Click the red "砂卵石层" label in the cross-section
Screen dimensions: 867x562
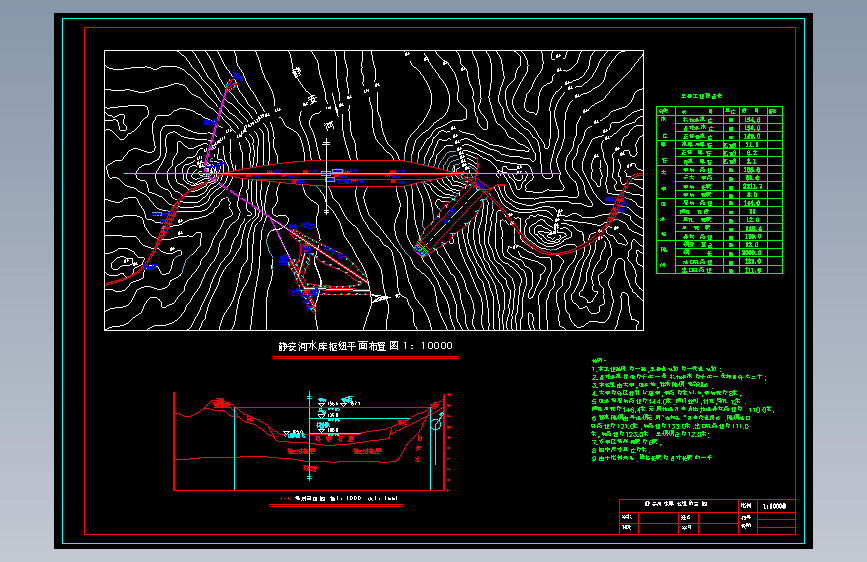click(336, 439)
